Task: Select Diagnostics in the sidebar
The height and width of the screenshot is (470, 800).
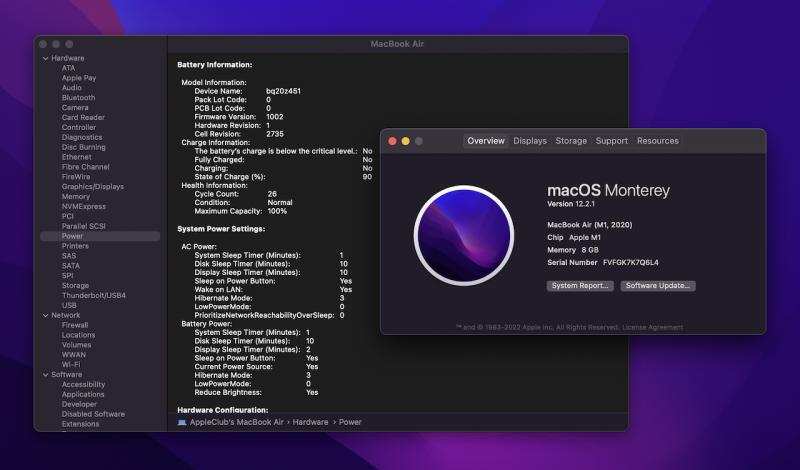Action: (82, 137)
